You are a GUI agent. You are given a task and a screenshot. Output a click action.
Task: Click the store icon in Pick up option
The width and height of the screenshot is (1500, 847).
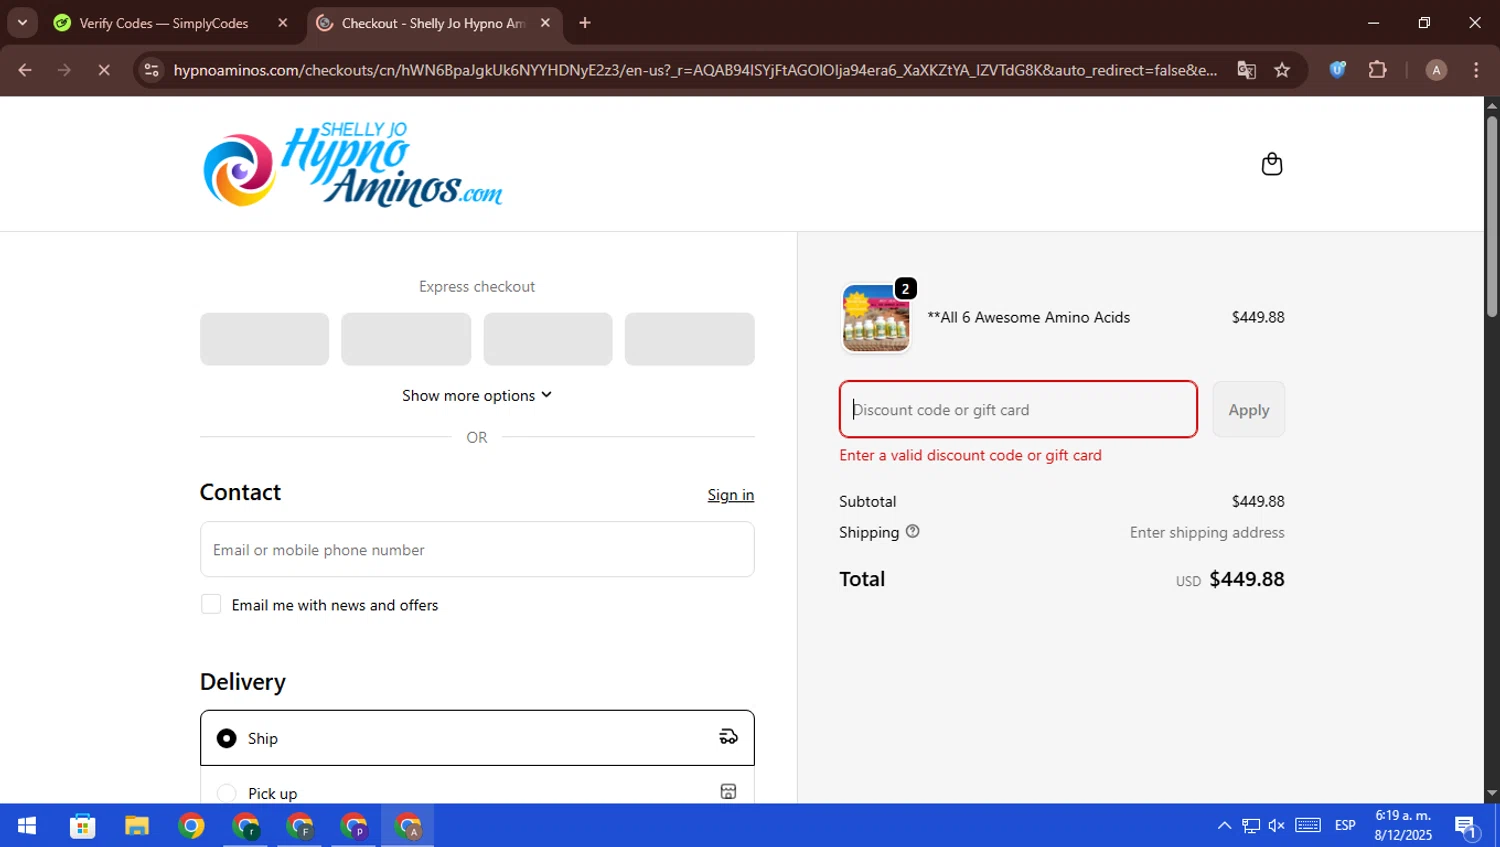[x=728, y=791]
